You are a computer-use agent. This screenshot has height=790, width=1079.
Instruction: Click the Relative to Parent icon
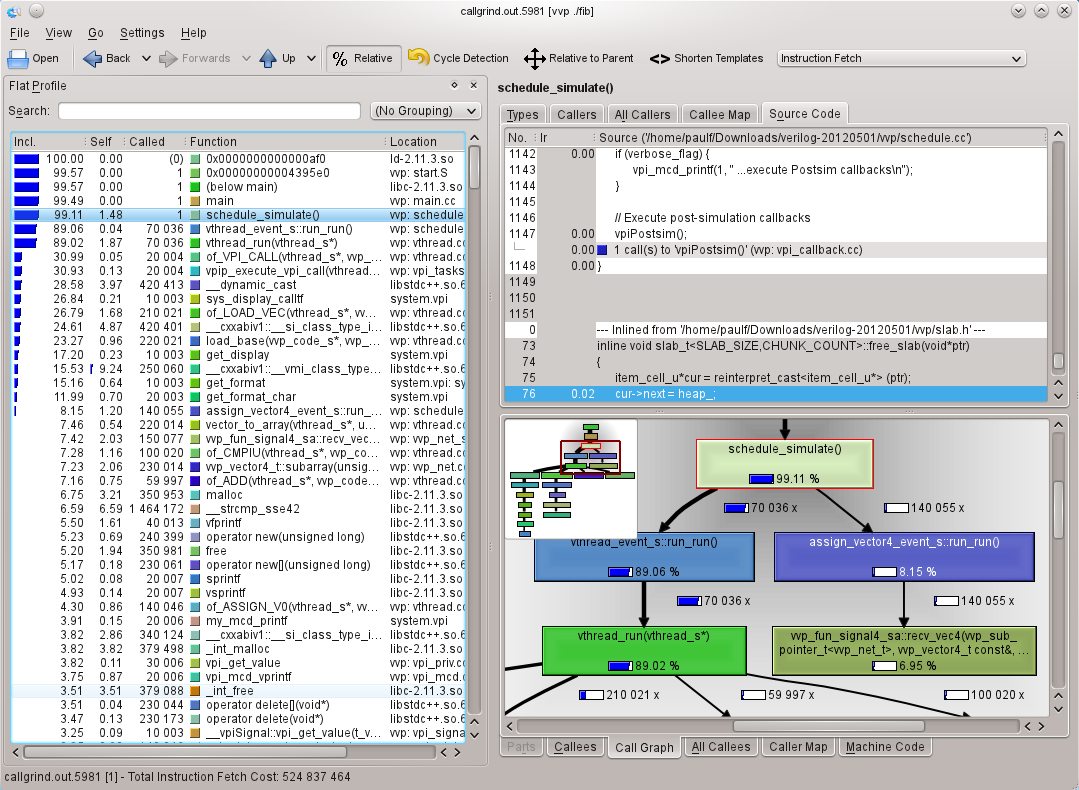coord(535,58)
